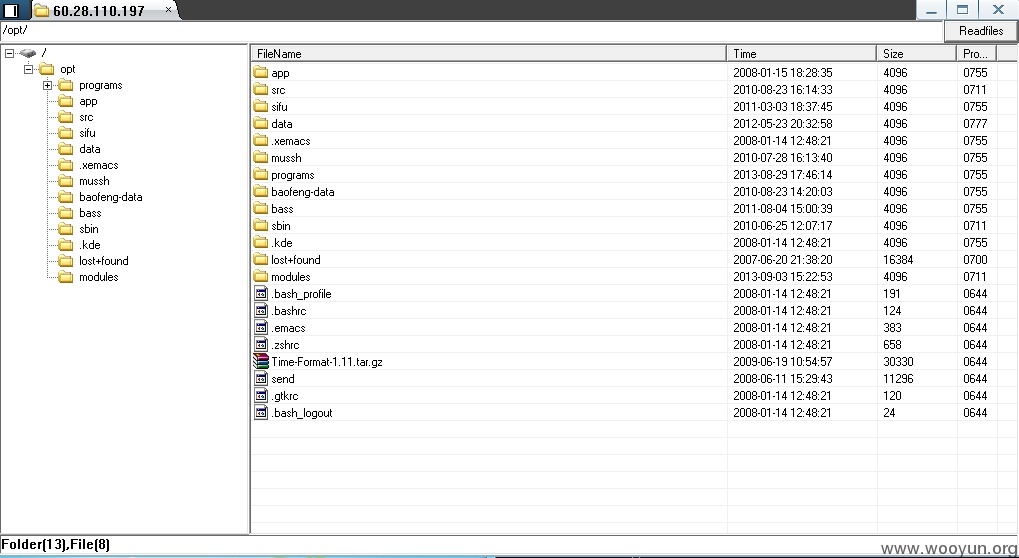Sort by the FileName column header
The width and height of the screenshot is (1019, 558).
[x=489, y=53]
